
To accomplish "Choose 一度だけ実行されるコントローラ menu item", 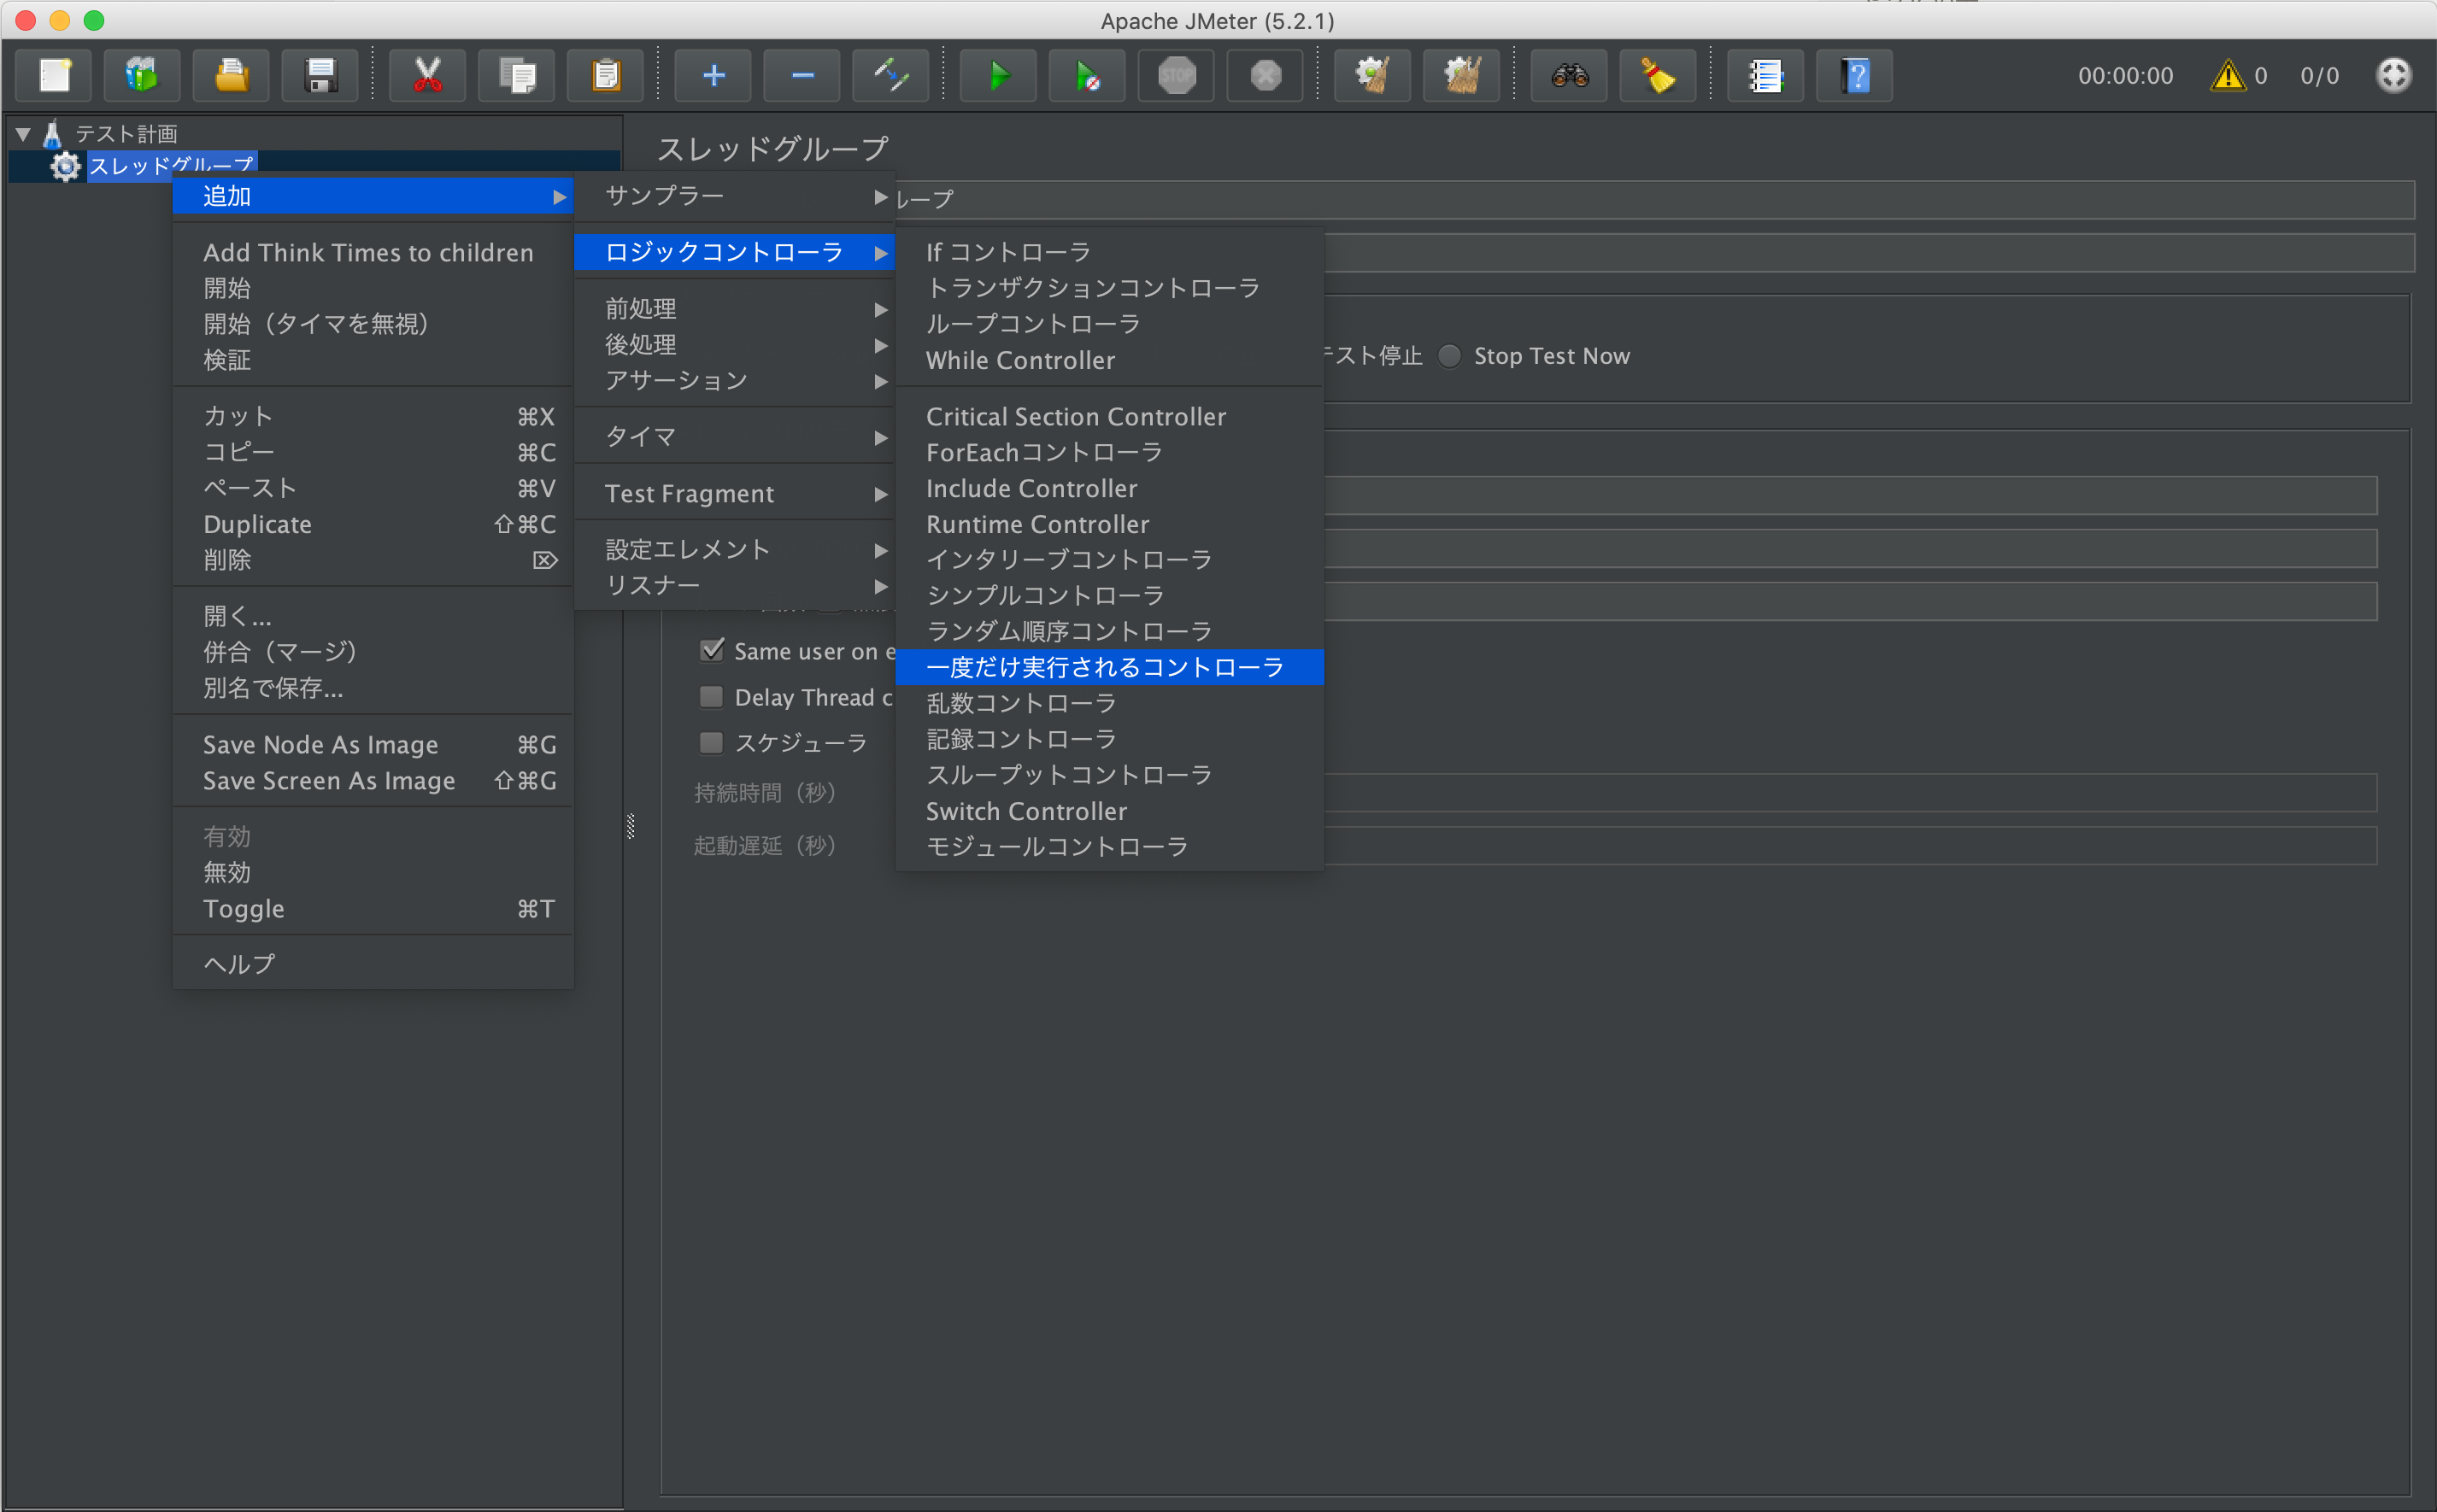I will click(1105, 667).
